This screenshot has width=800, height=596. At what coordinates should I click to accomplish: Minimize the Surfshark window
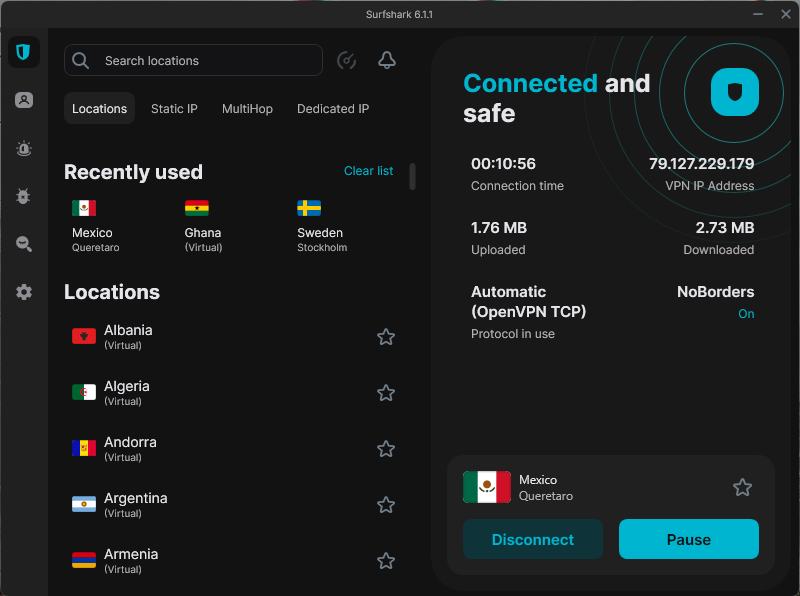pos(758,14)
